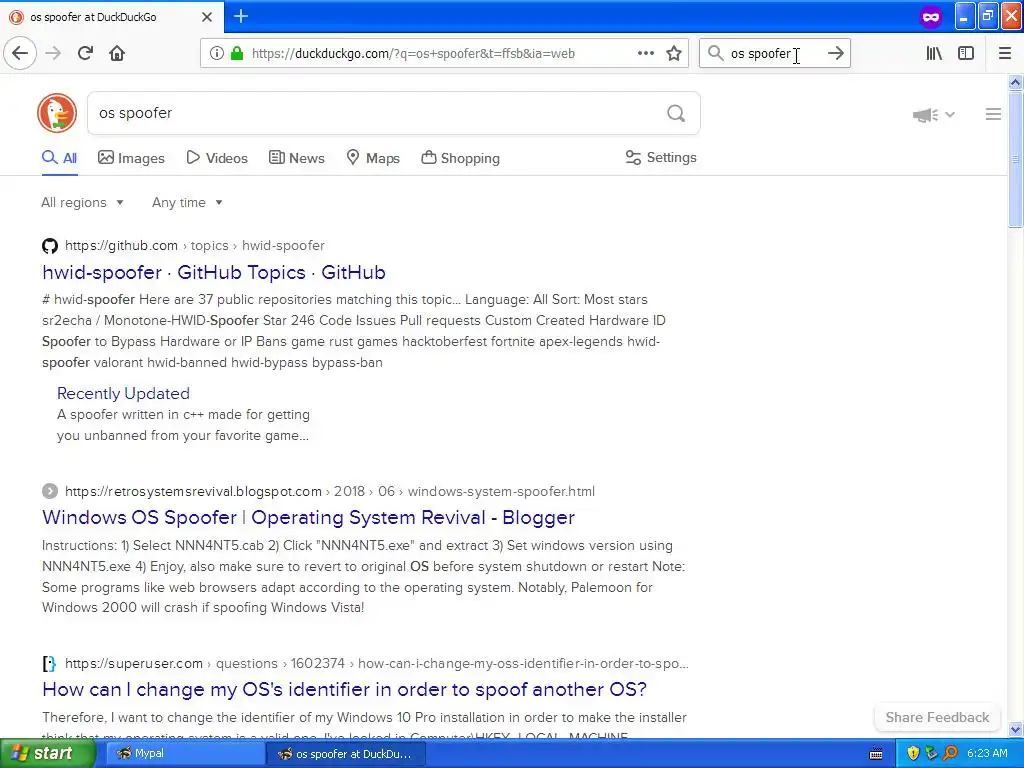Image resolution: width=1024 pixels, height=768 pixels.
Task: Click the green secure connection padlock
Action: 237,53
